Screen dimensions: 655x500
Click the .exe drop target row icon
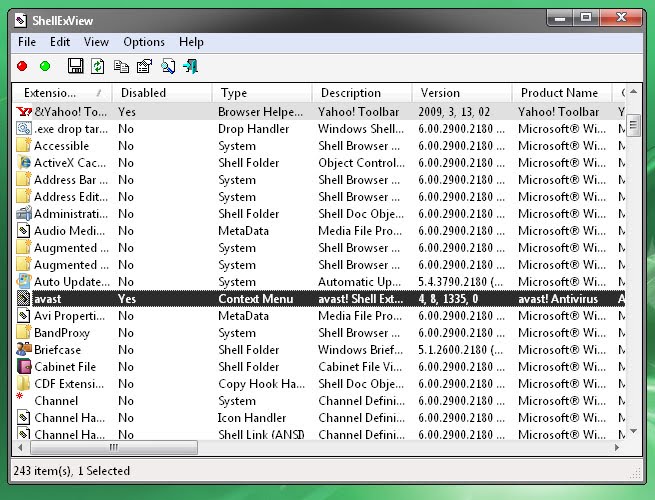(24, 128)
